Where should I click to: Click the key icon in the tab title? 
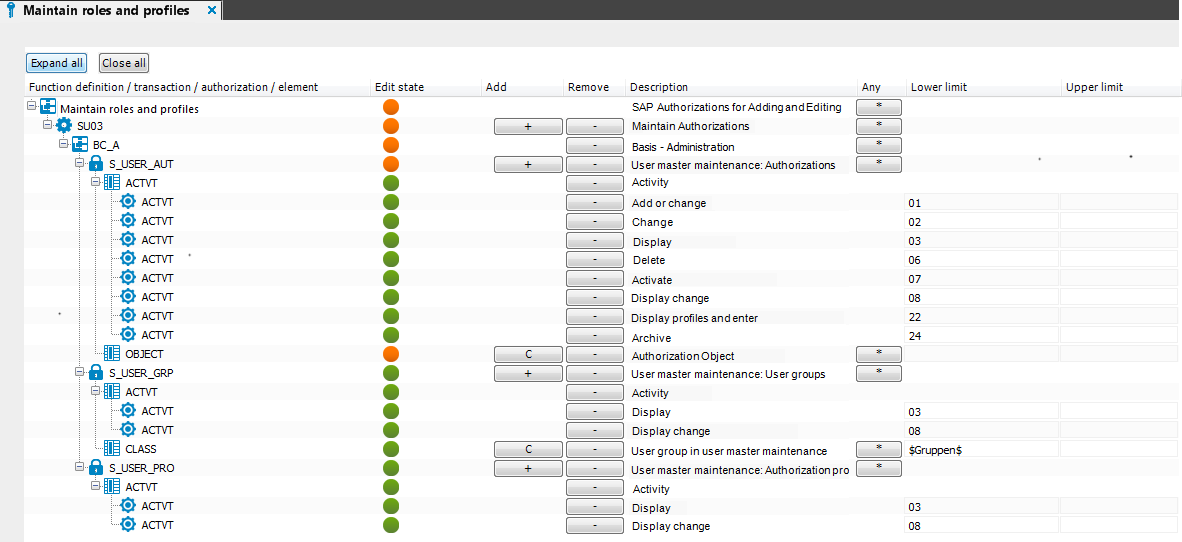(11, 11)
